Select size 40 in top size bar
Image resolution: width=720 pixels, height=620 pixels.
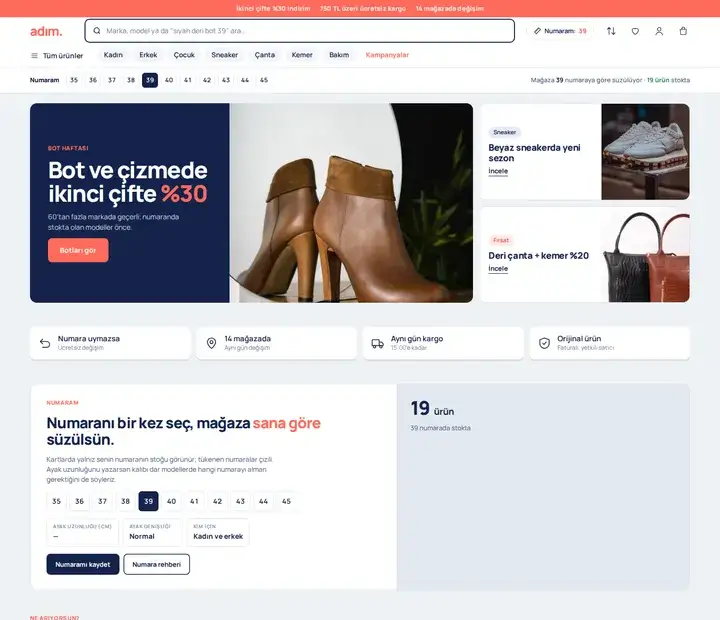169,80
